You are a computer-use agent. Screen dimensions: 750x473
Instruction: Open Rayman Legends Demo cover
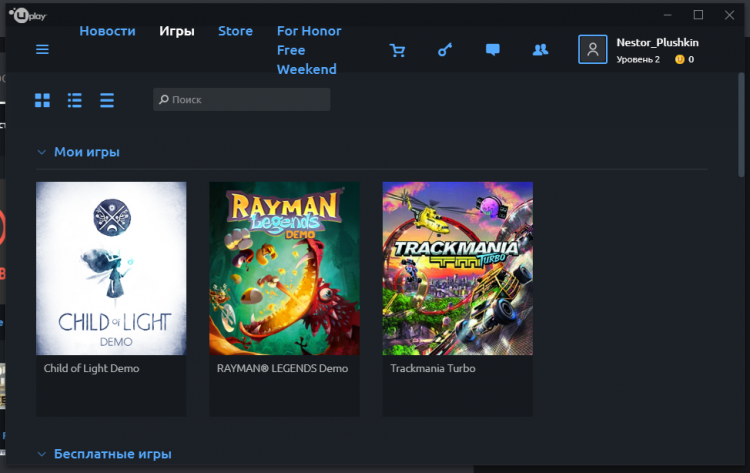284,268
